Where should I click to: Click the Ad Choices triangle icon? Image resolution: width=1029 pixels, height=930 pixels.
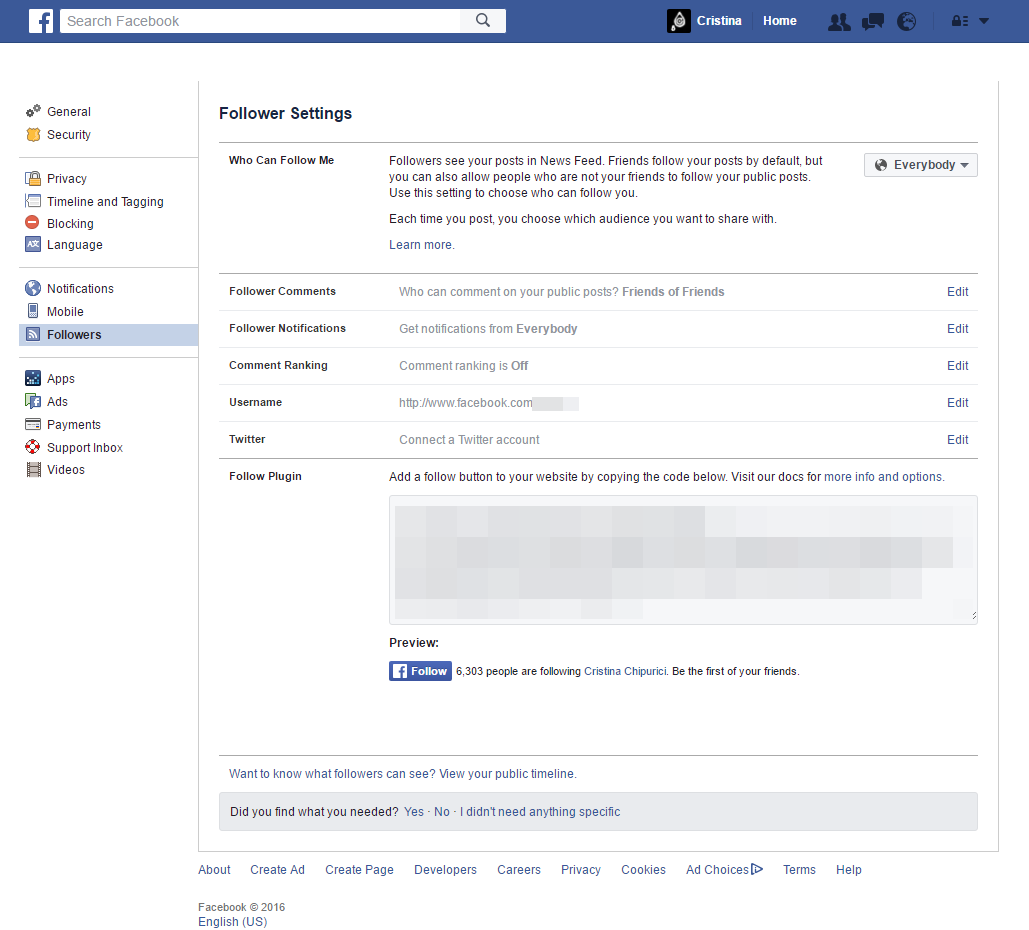[x=757, y=869]
